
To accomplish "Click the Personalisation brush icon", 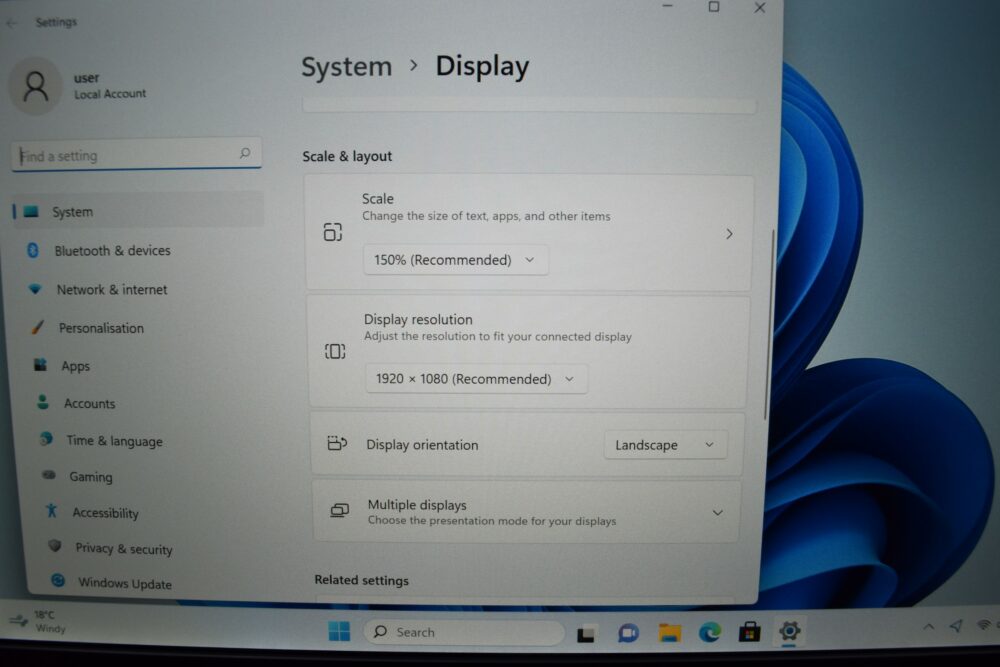I will (x=38, y=328).
